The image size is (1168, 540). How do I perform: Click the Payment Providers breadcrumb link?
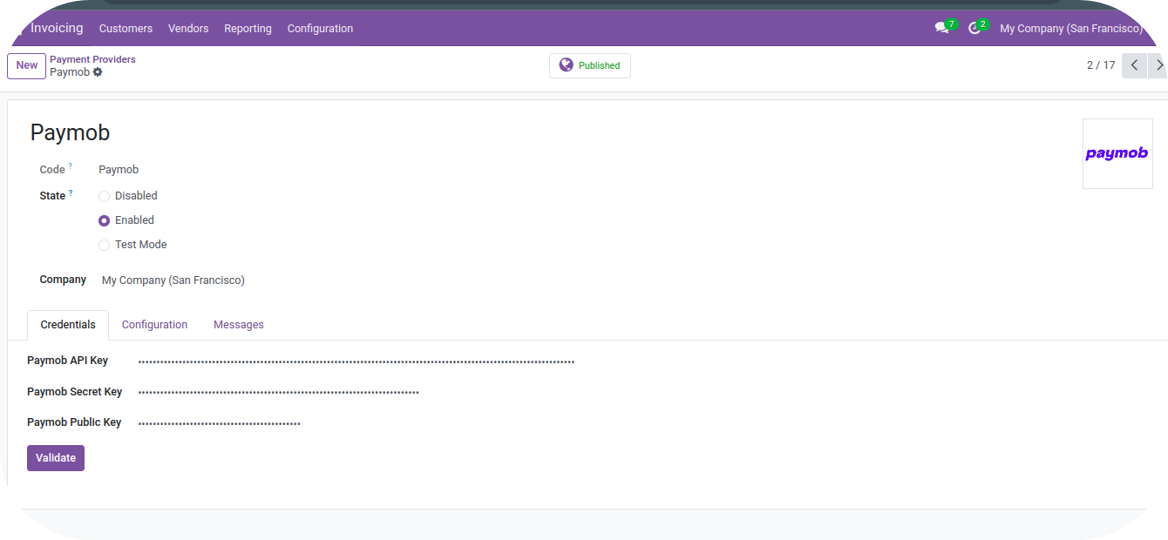pyautogui.click(x=93, y=59)
